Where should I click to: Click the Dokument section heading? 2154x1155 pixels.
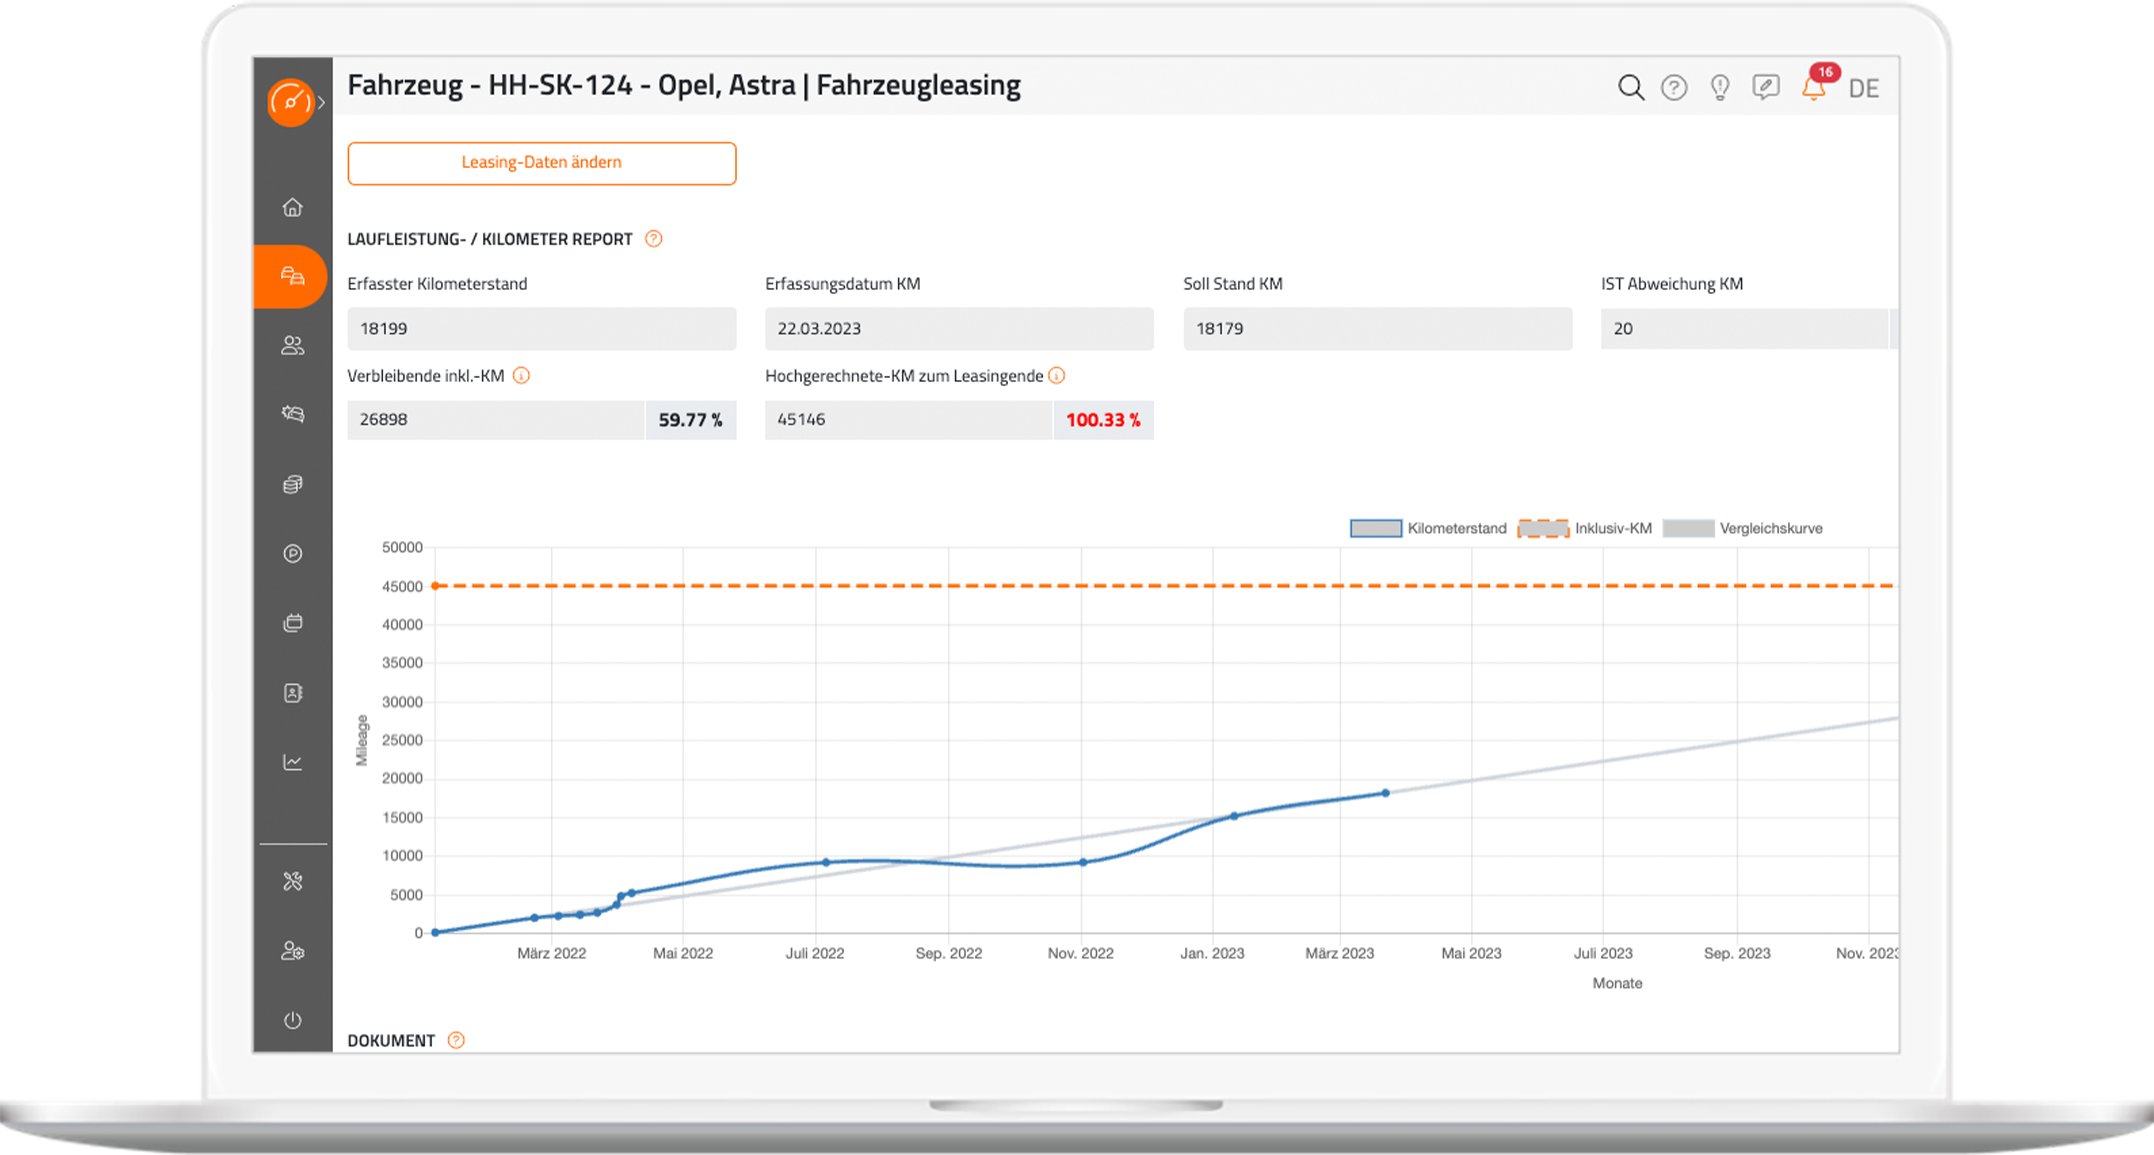coord(391,1040)
